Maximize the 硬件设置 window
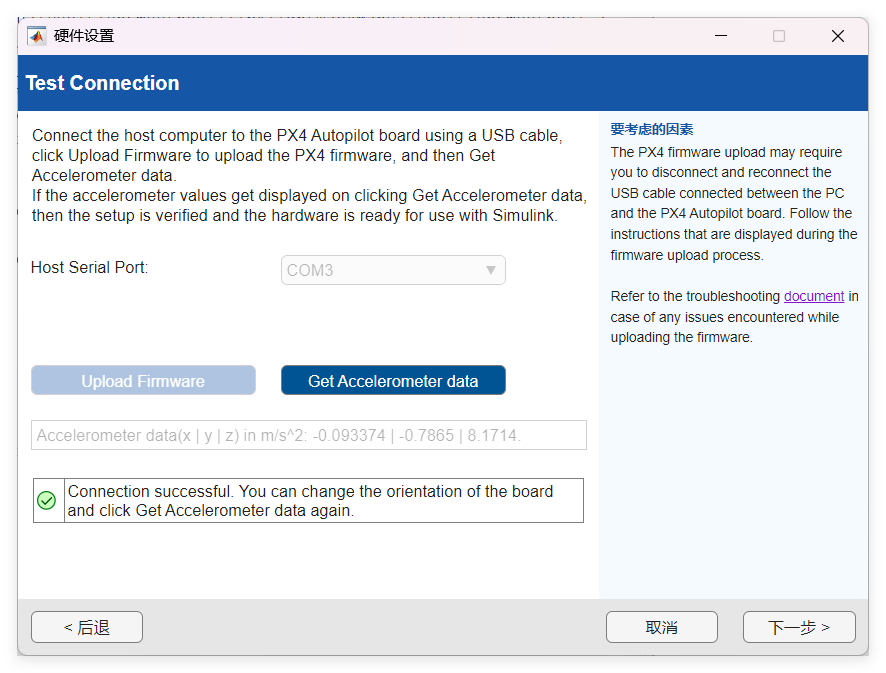Screen dimensions: 886x673 779,36
